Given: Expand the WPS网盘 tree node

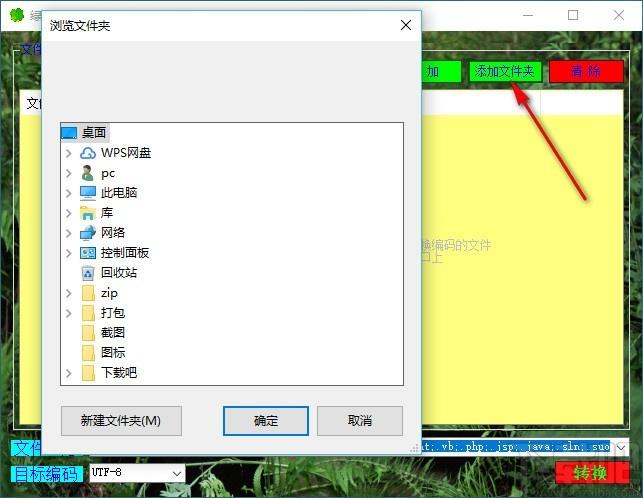Looking at the screenshot, I should (x=69, y=153).
